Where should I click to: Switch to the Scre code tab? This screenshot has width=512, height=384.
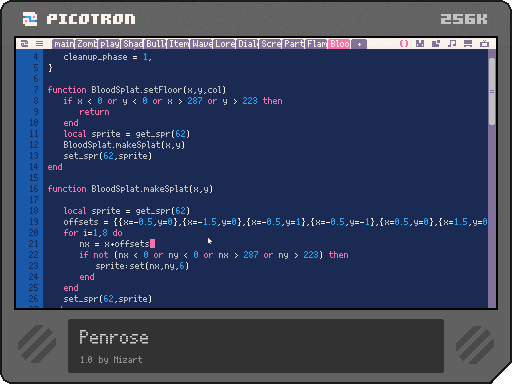271,44
